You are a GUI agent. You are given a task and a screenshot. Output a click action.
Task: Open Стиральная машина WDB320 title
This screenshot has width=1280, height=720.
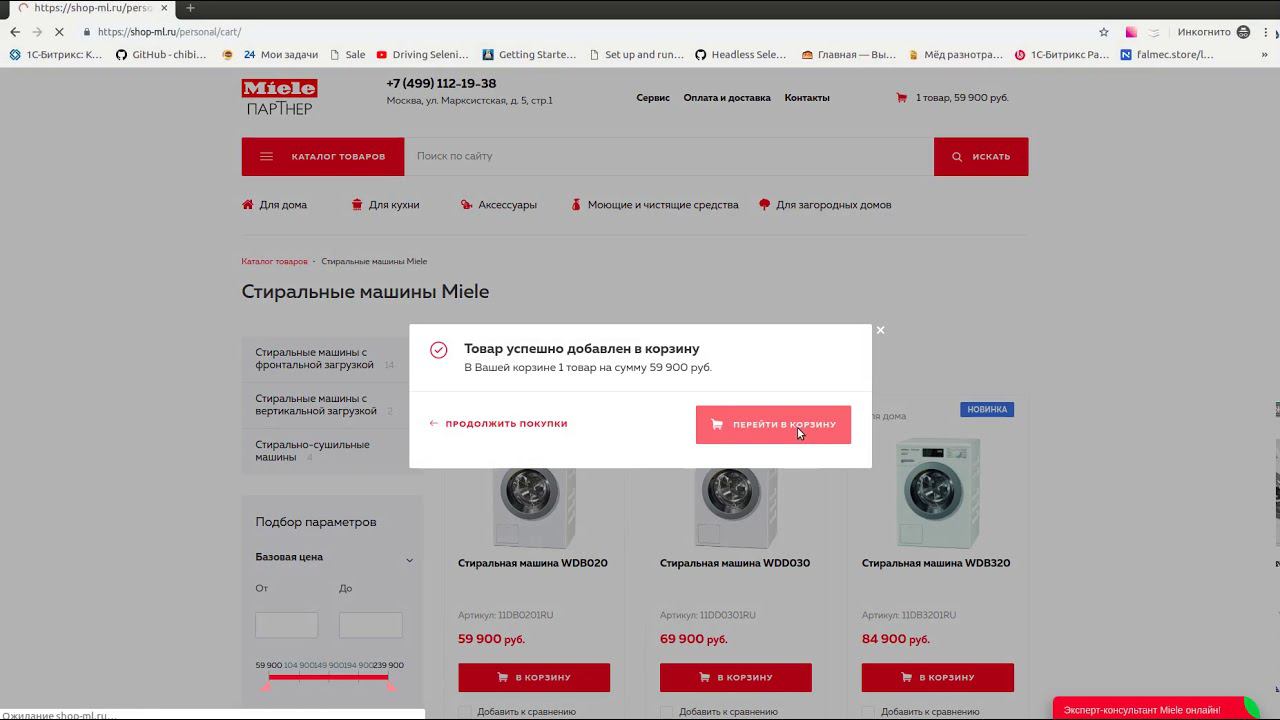pyautogui.click(x=936, y=563)
